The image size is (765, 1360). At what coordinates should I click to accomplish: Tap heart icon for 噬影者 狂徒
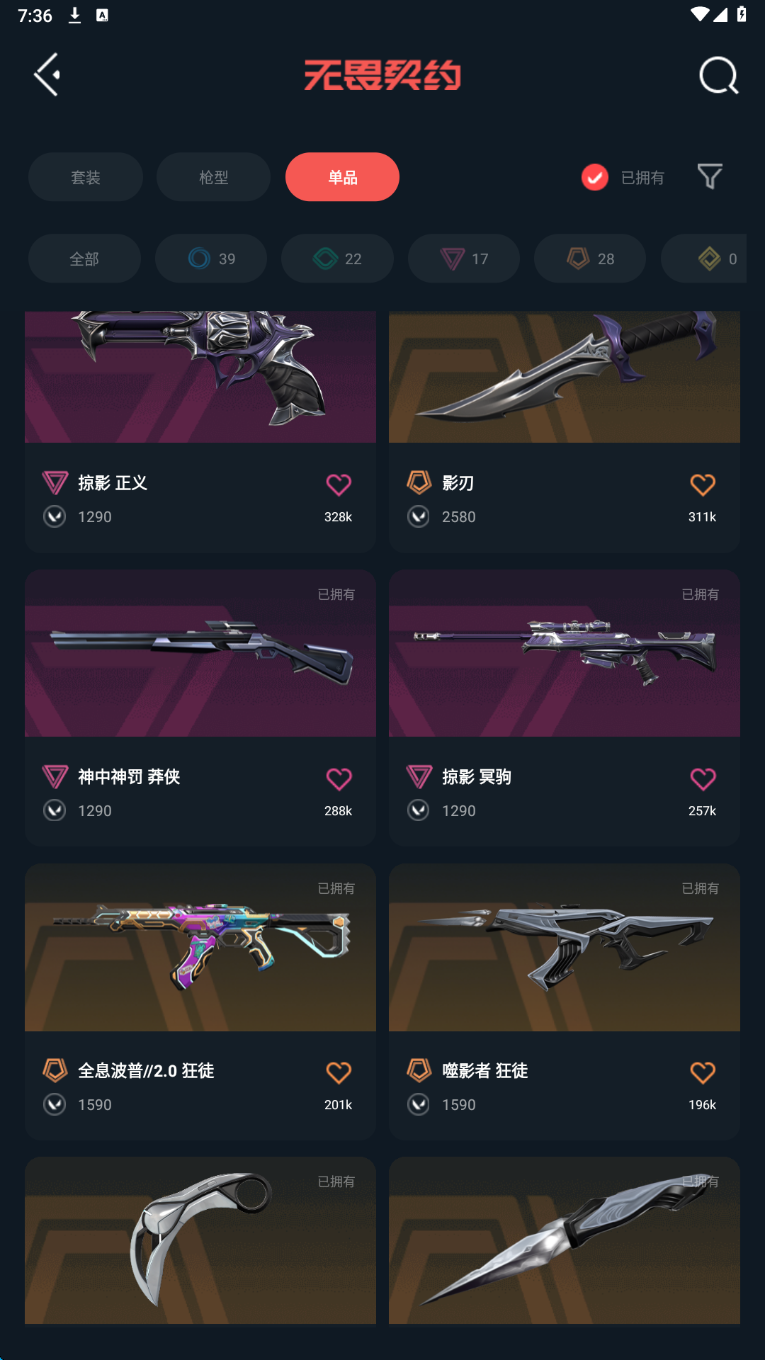[x=703, y=1073]
